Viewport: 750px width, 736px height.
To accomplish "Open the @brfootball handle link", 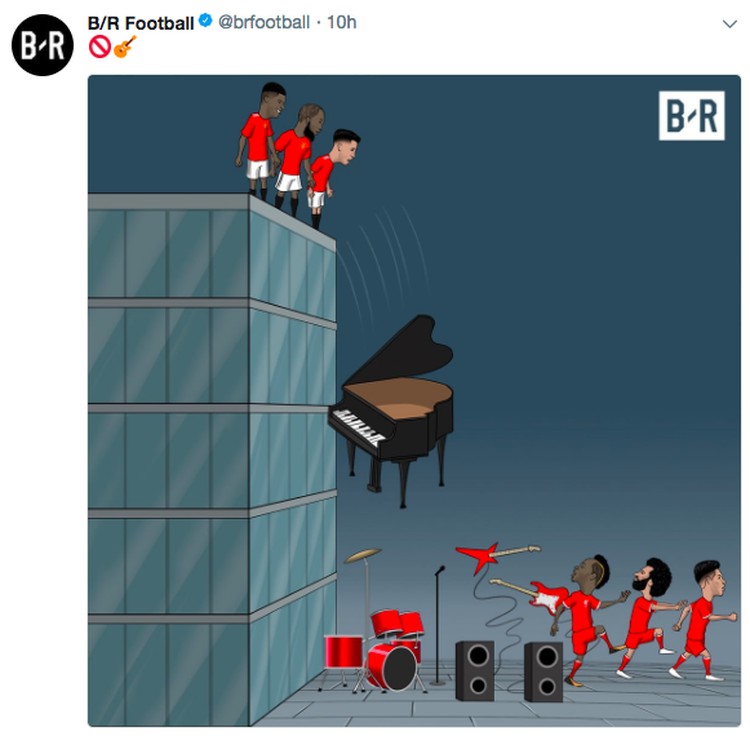I will [264, 22].
